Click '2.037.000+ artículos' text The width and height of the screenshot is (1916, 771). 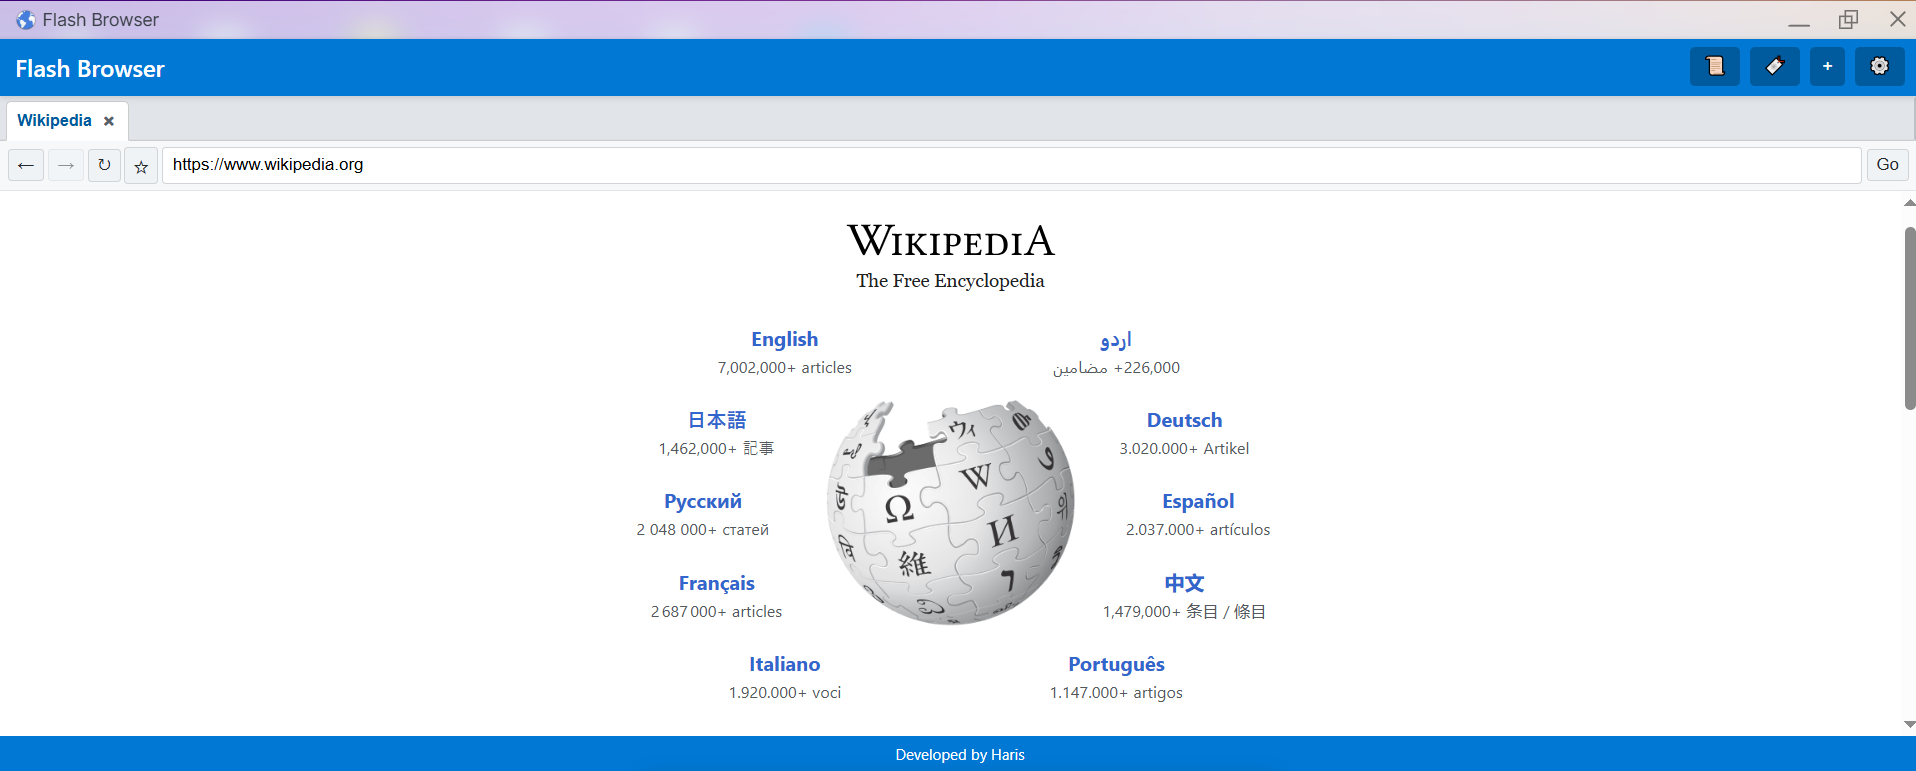[x=1198, y=530]
